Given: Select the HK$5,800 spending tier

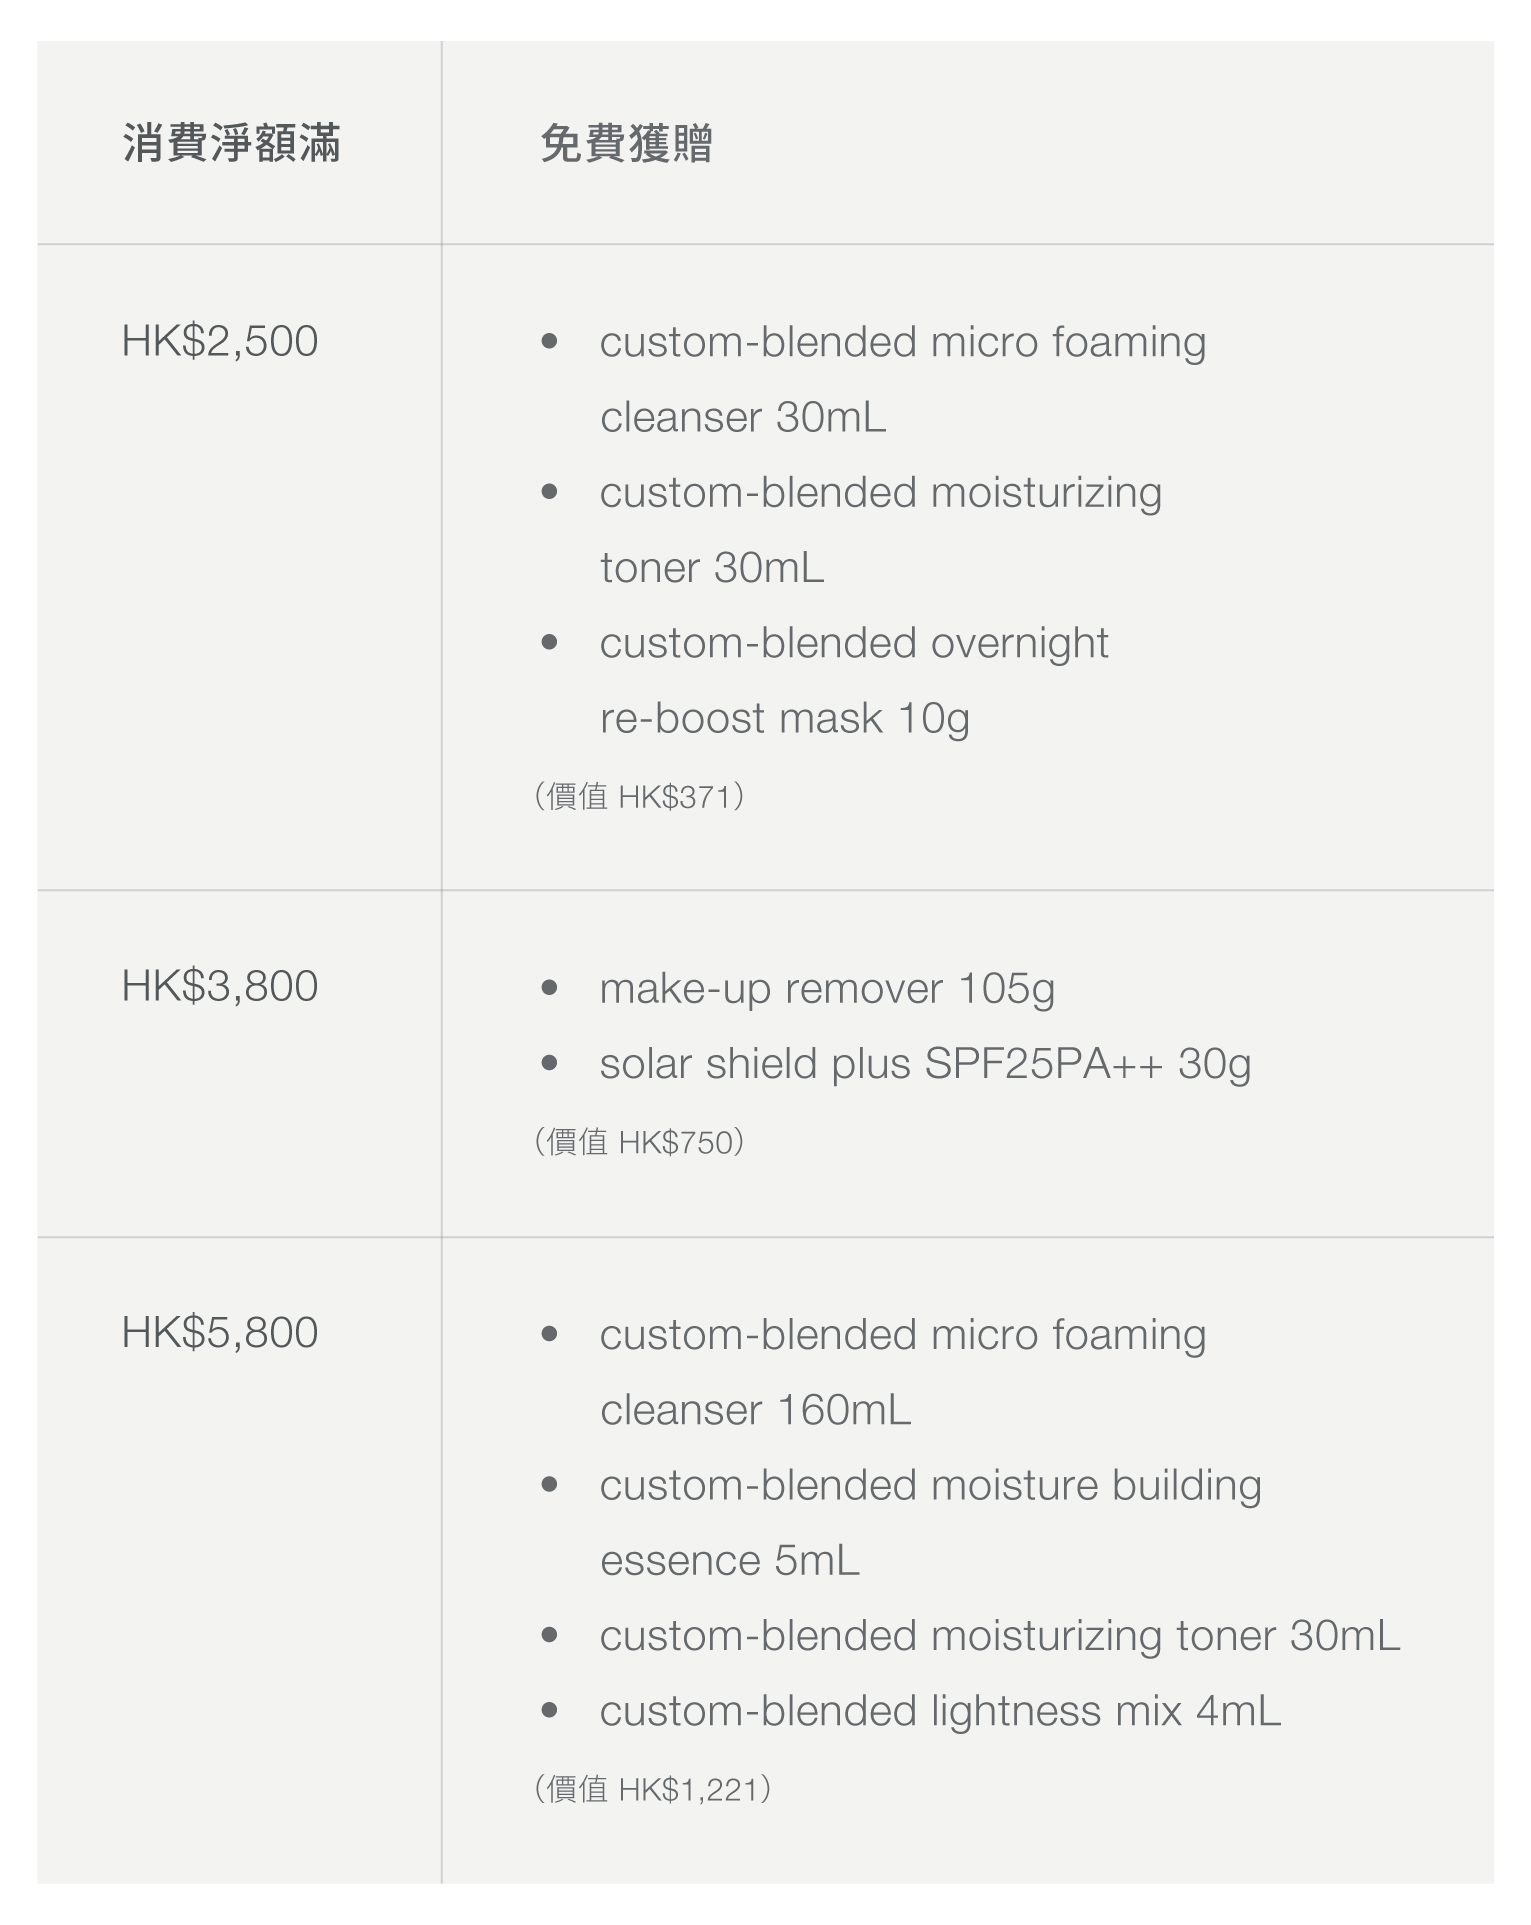Looking at the screenshot, I should click(220, 1332).
